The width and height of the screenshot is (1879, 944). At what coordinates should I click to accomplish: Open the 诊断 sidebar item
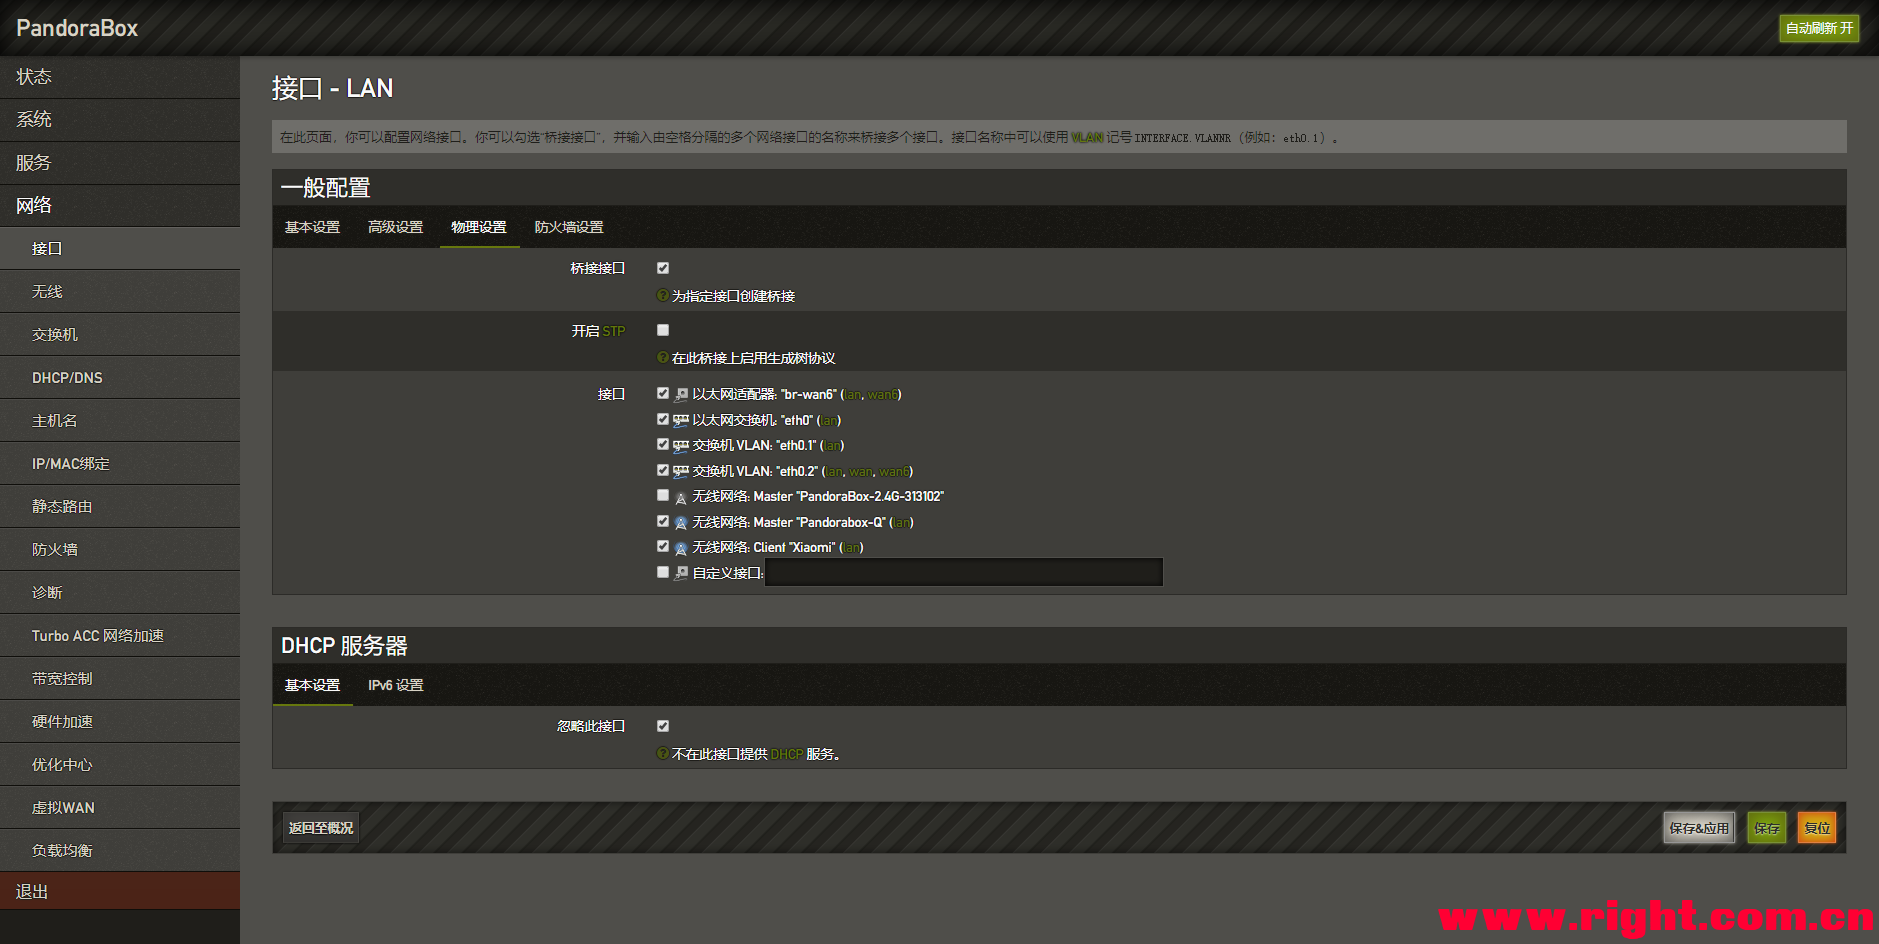point(120,593)
